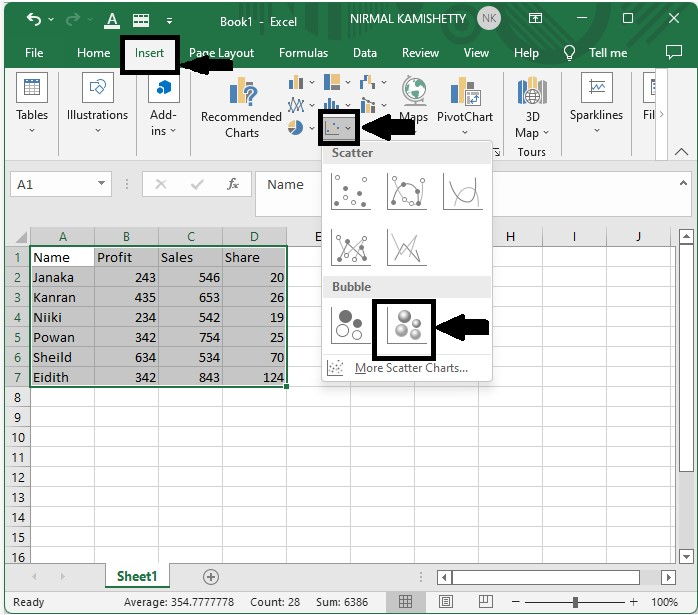Open the File tab

click(x=34, y=53)
